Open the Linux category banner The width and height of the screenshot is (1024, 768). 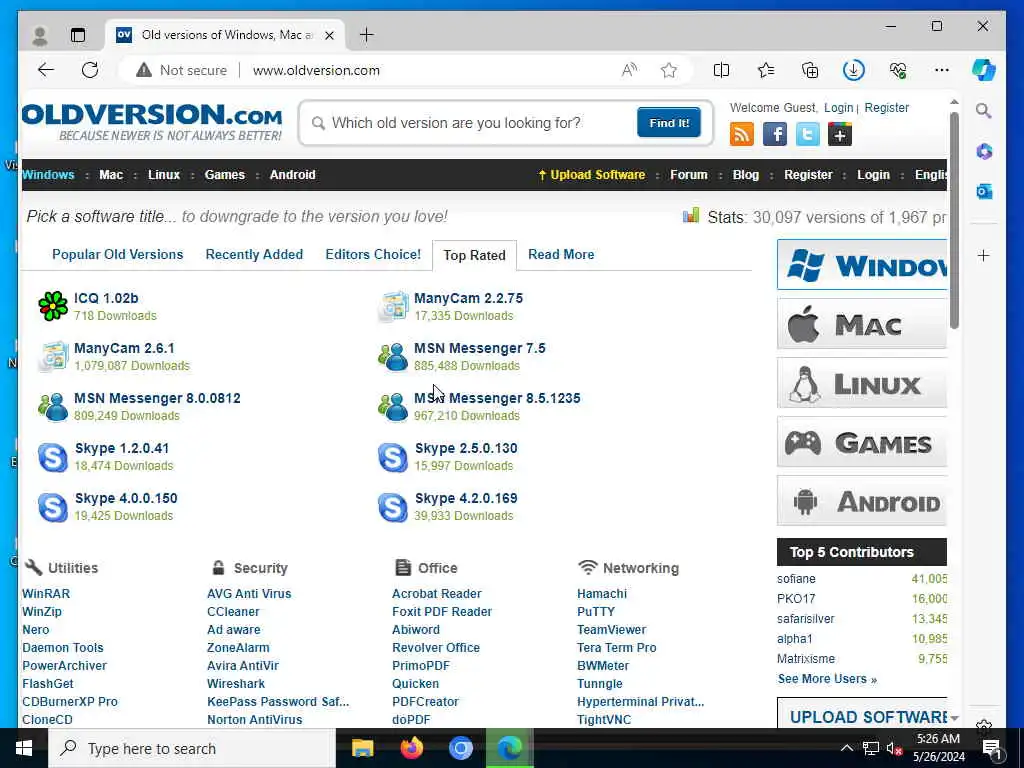click(x=862, y=383)
